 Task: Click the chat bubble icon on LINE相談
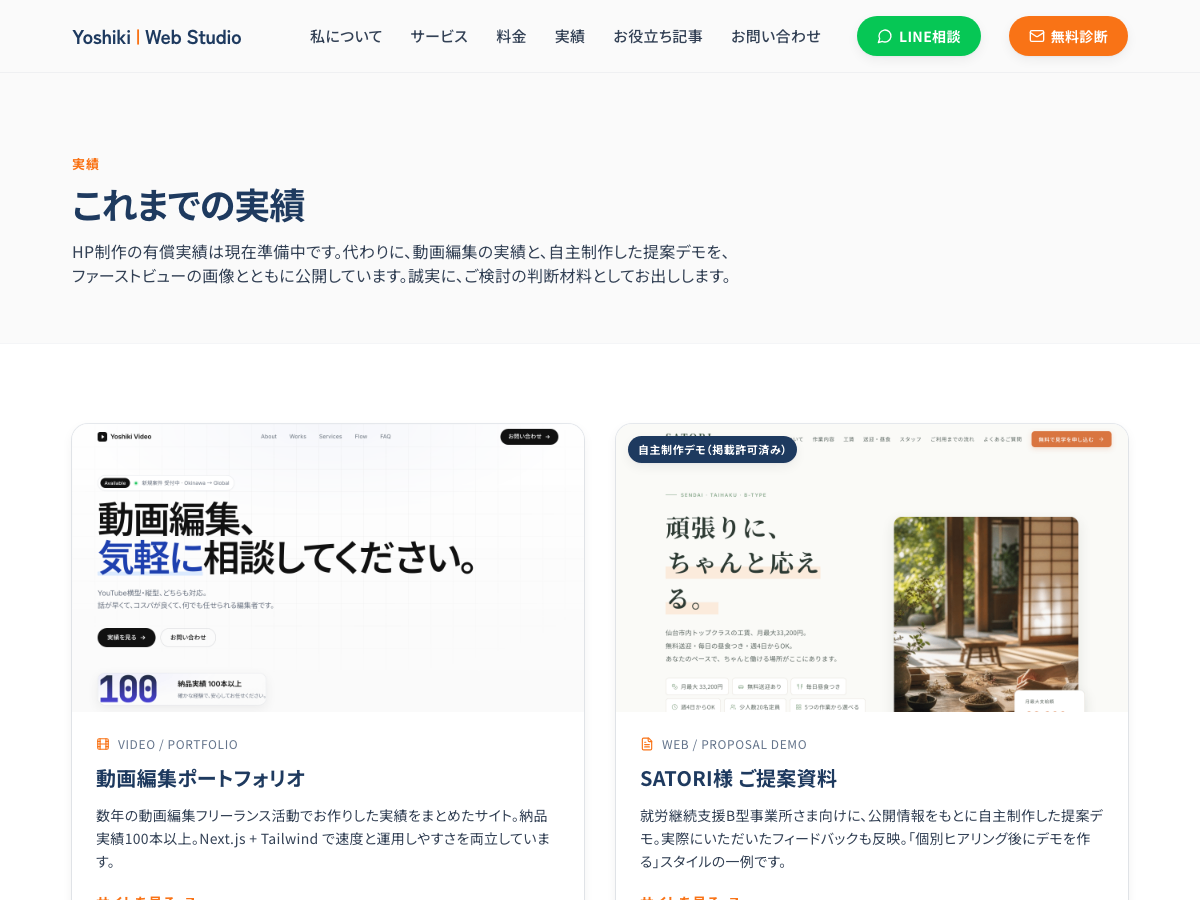pos(884,36)
